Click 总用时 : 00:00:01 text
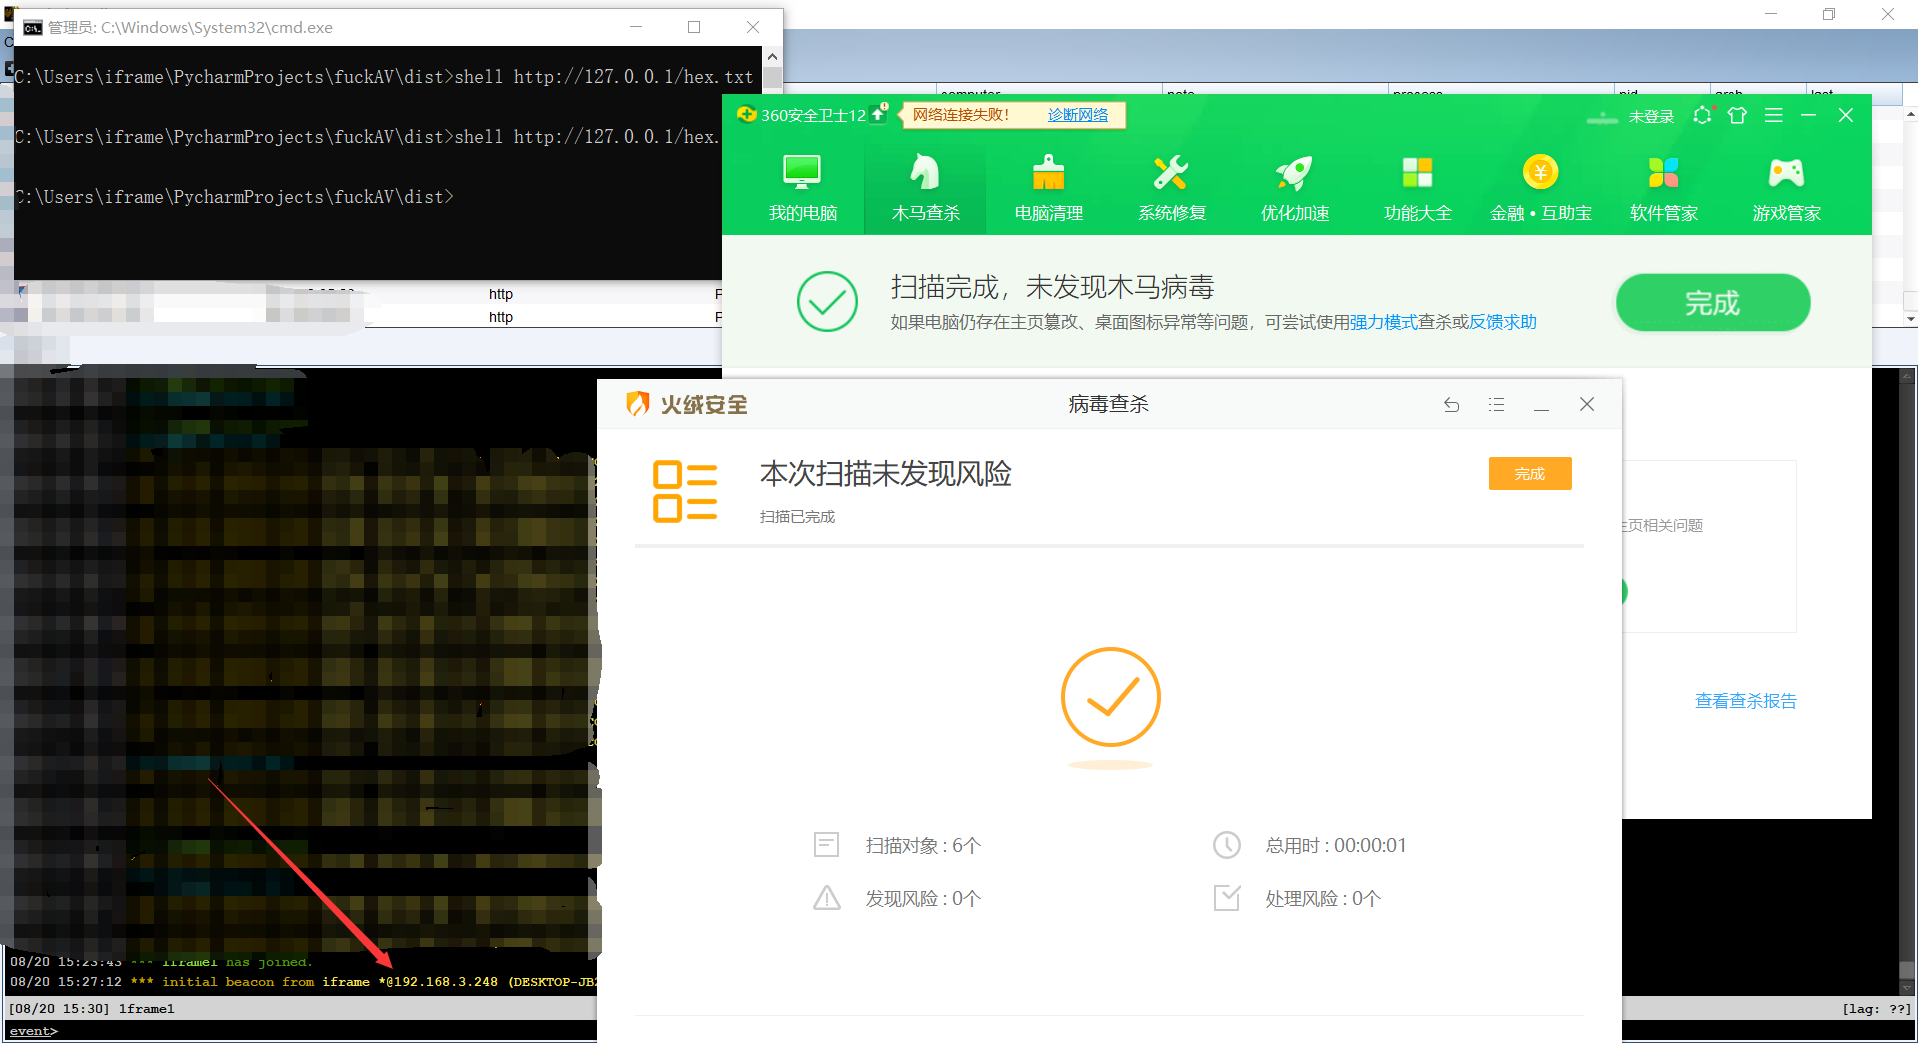This screenshot has width=1918, height=1043. point(1335,846)
